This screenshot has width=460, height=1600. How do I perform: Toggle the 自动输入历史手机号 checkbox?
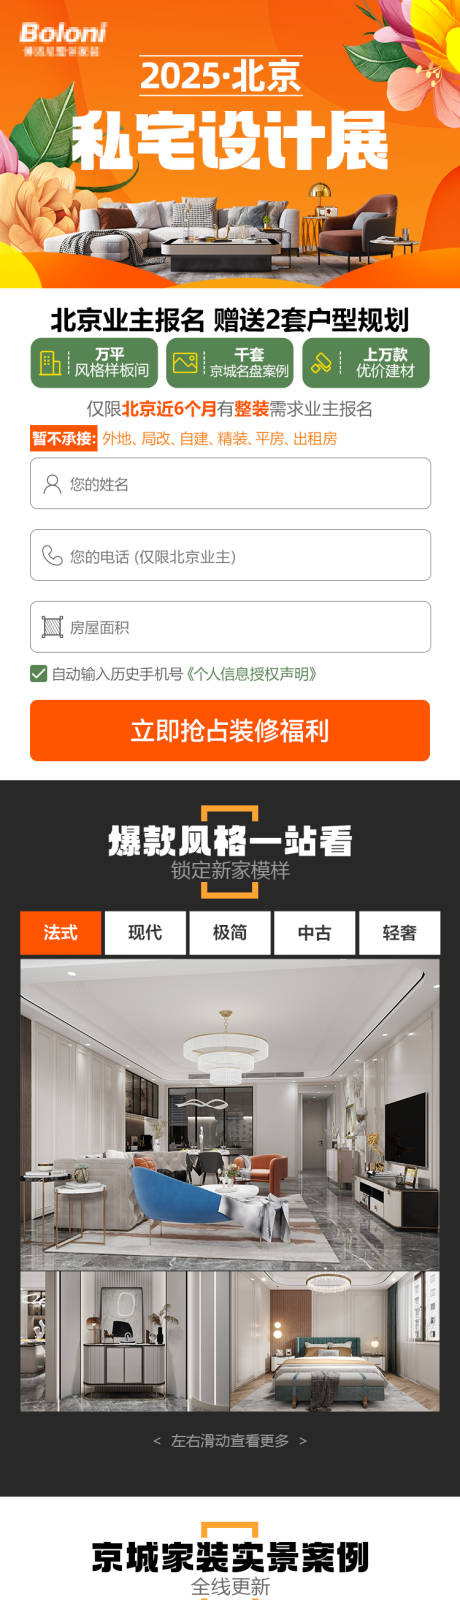39,674
